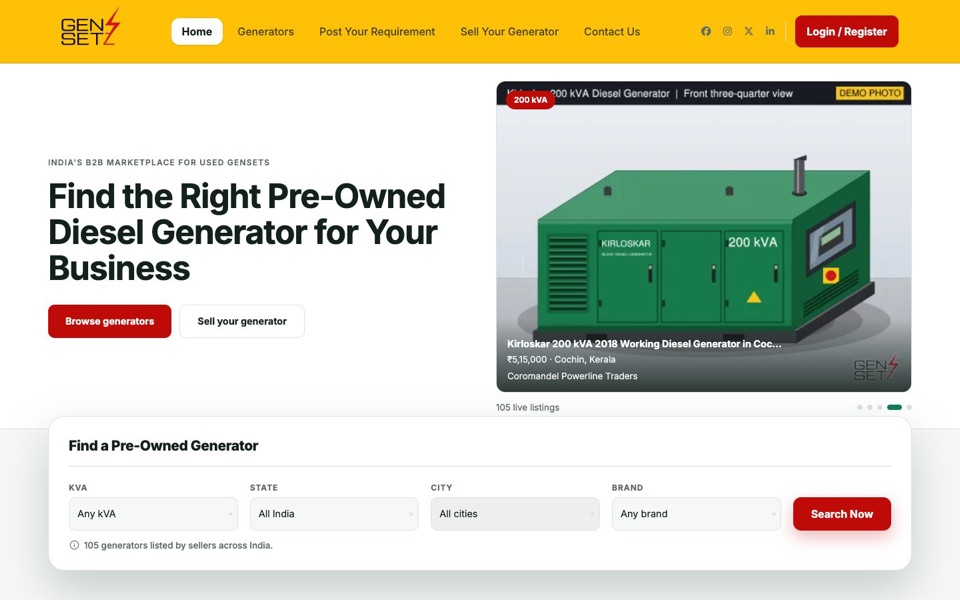Screen dimensions: 960x600
Task: Click the Find a Pre-Owned Generator heading
Action: click(x=163, y=446)
